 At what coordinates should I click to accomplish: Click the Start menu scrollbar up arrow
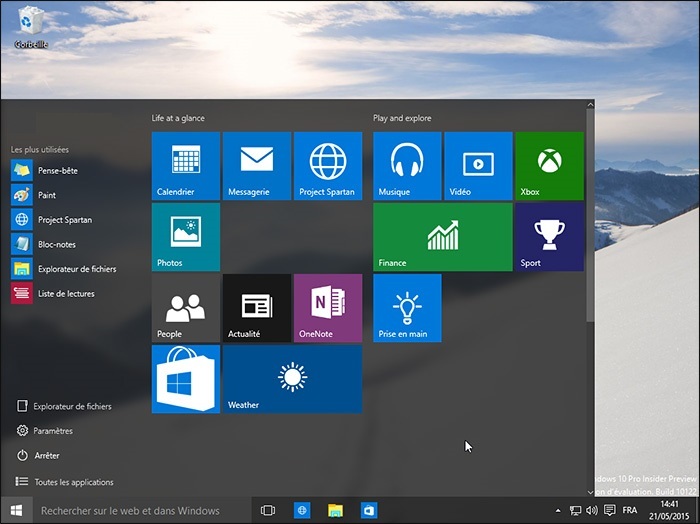coord(590,104)
